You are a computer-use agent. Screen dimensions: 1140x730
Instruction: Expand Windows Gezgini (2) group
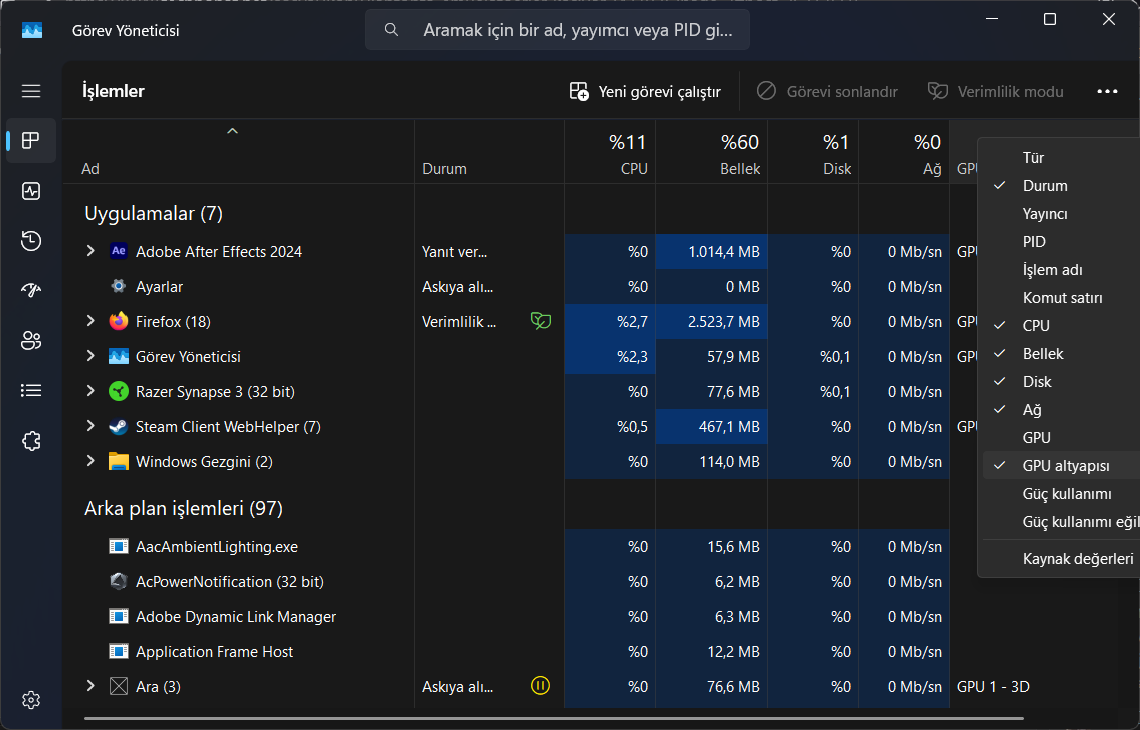coord(91,461)
